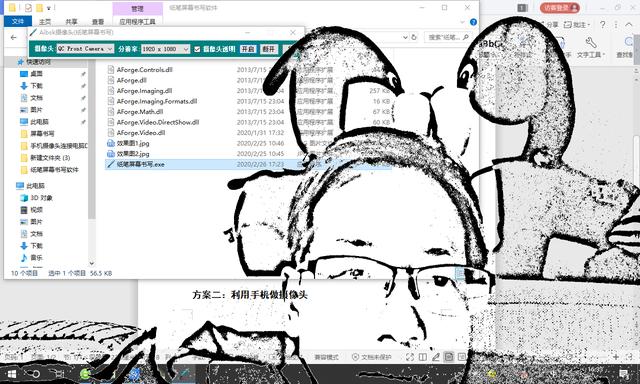The image size is (640, 384).
Task: Select the file AForge.Imaging.Formats.dll
Action: 157,101
